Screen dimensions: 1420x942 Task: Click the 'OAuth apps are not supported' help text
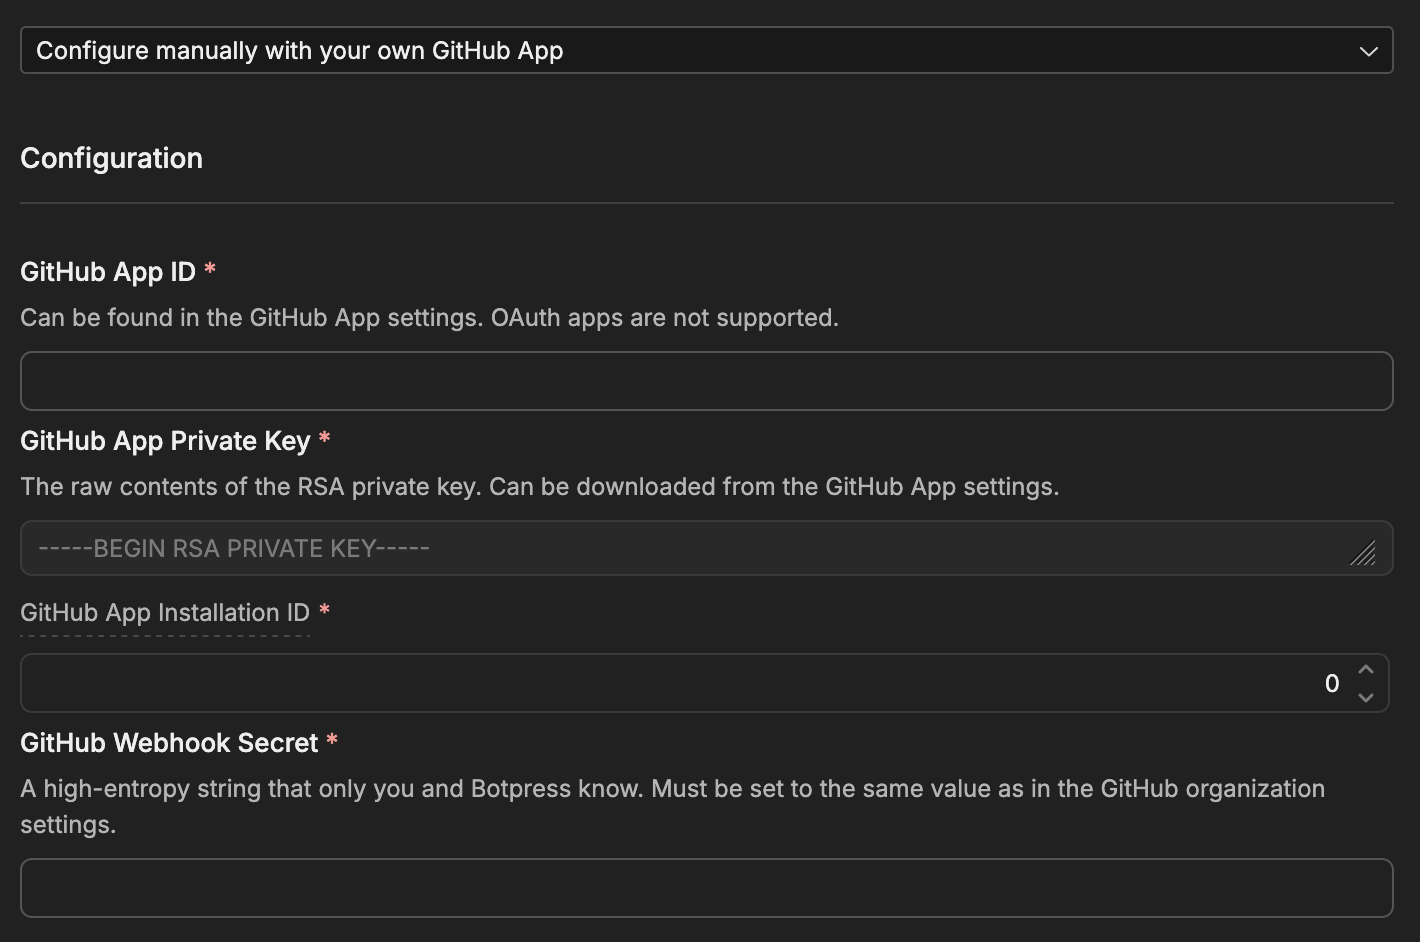(x=664, y=318)
